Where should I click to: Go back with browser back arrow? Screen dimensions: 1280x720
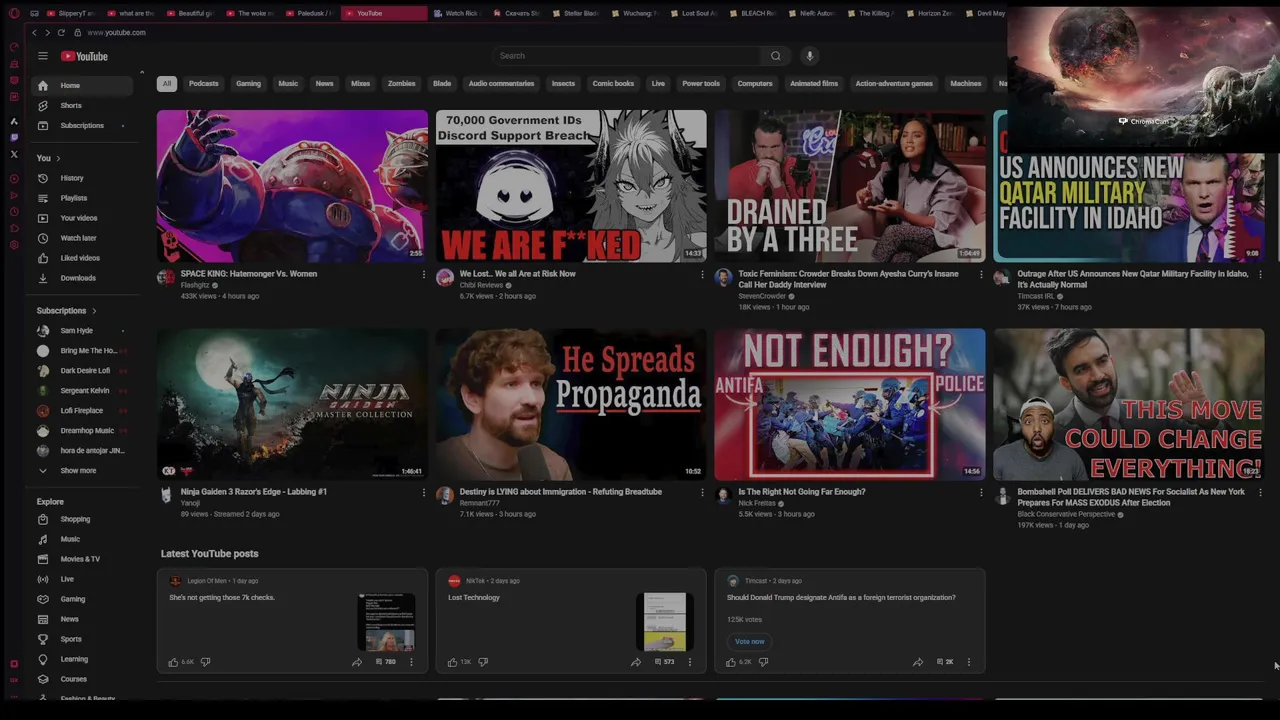(x=34, y=33)
